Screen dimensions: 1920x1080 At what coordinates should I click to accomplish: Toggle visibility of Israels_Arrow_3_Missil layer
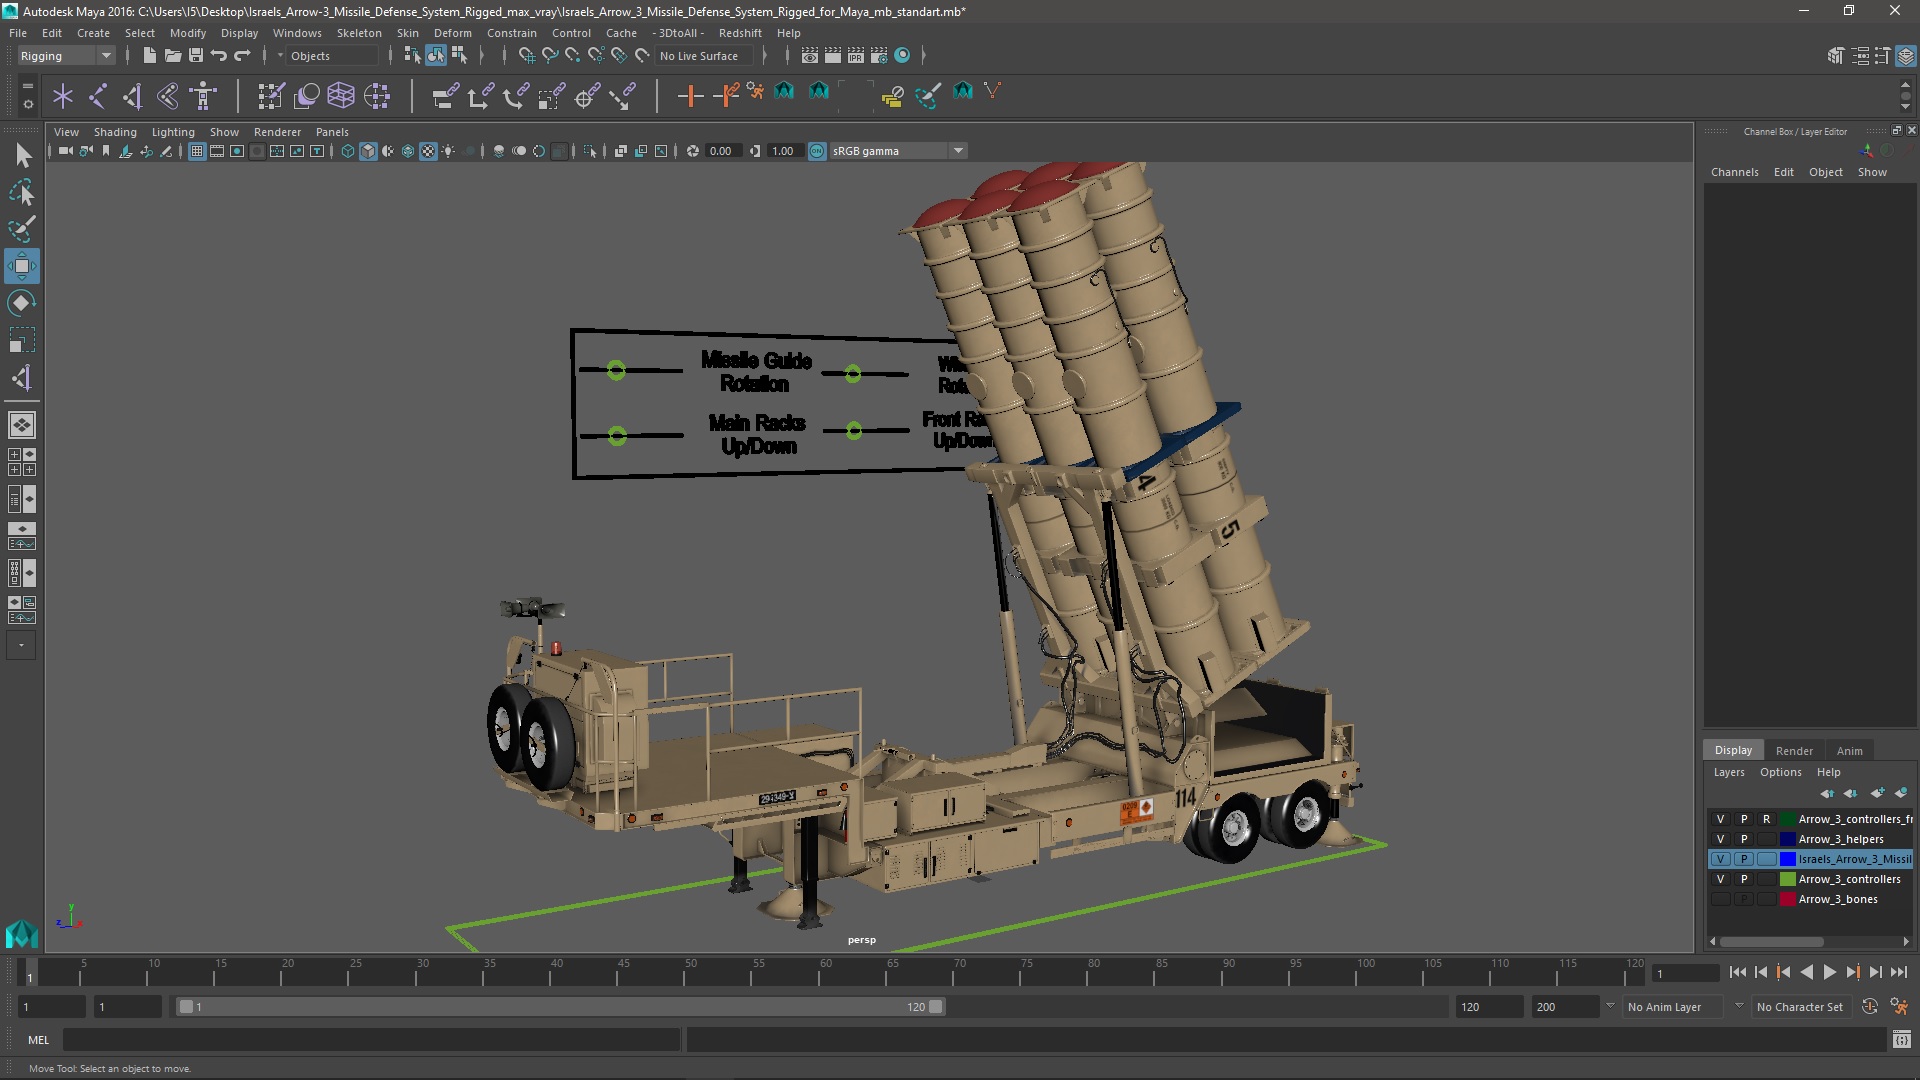point(1720,859)
